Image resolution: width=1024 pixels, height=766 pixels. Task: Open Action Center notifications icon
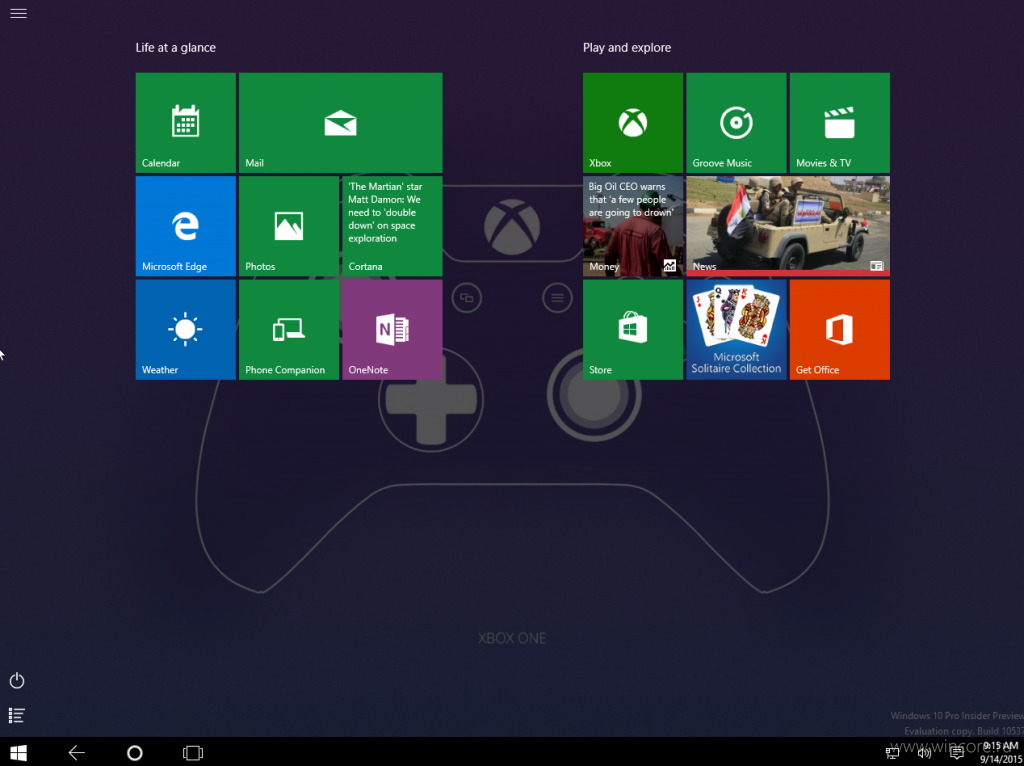click(957, 753)
